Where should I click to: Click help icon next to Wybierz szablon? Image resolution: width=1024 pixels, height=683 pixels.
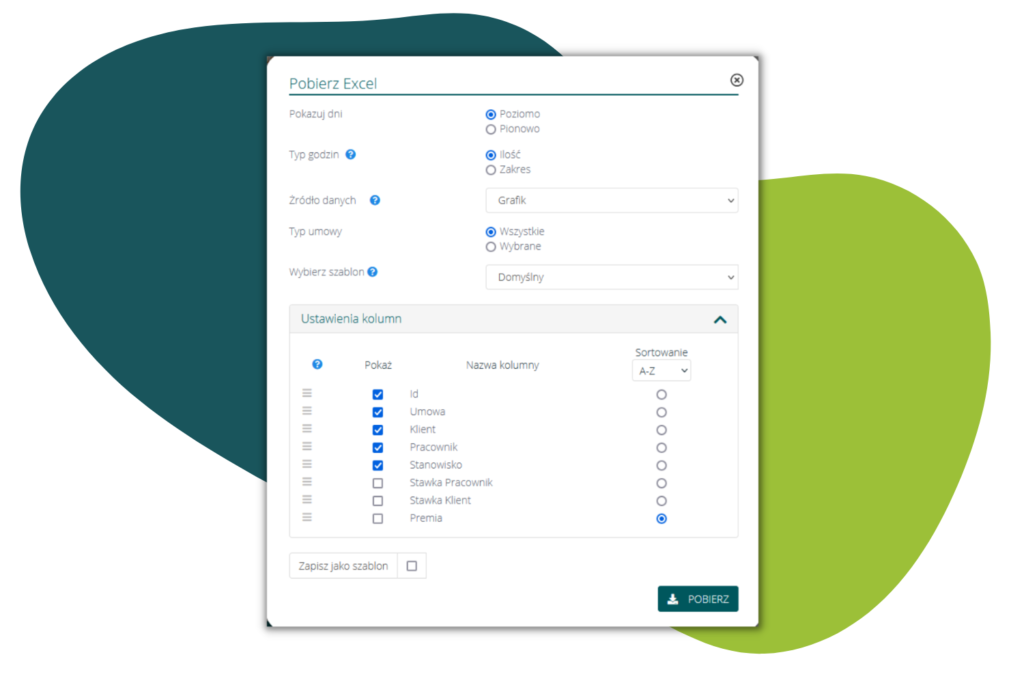pos(372,272)
